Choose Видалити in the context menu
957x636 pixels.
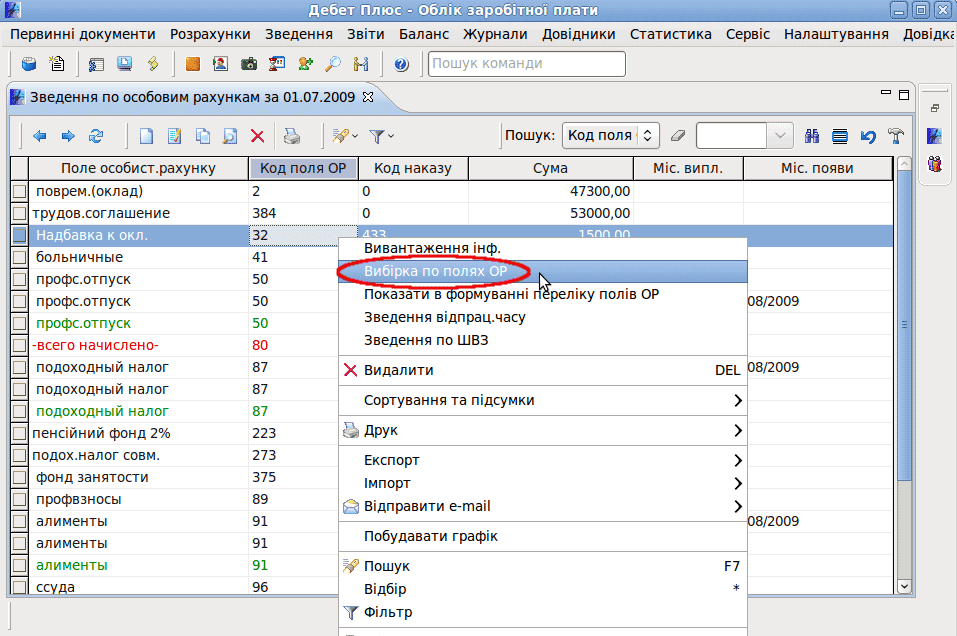pyautogui.click(x=543, y=370)
